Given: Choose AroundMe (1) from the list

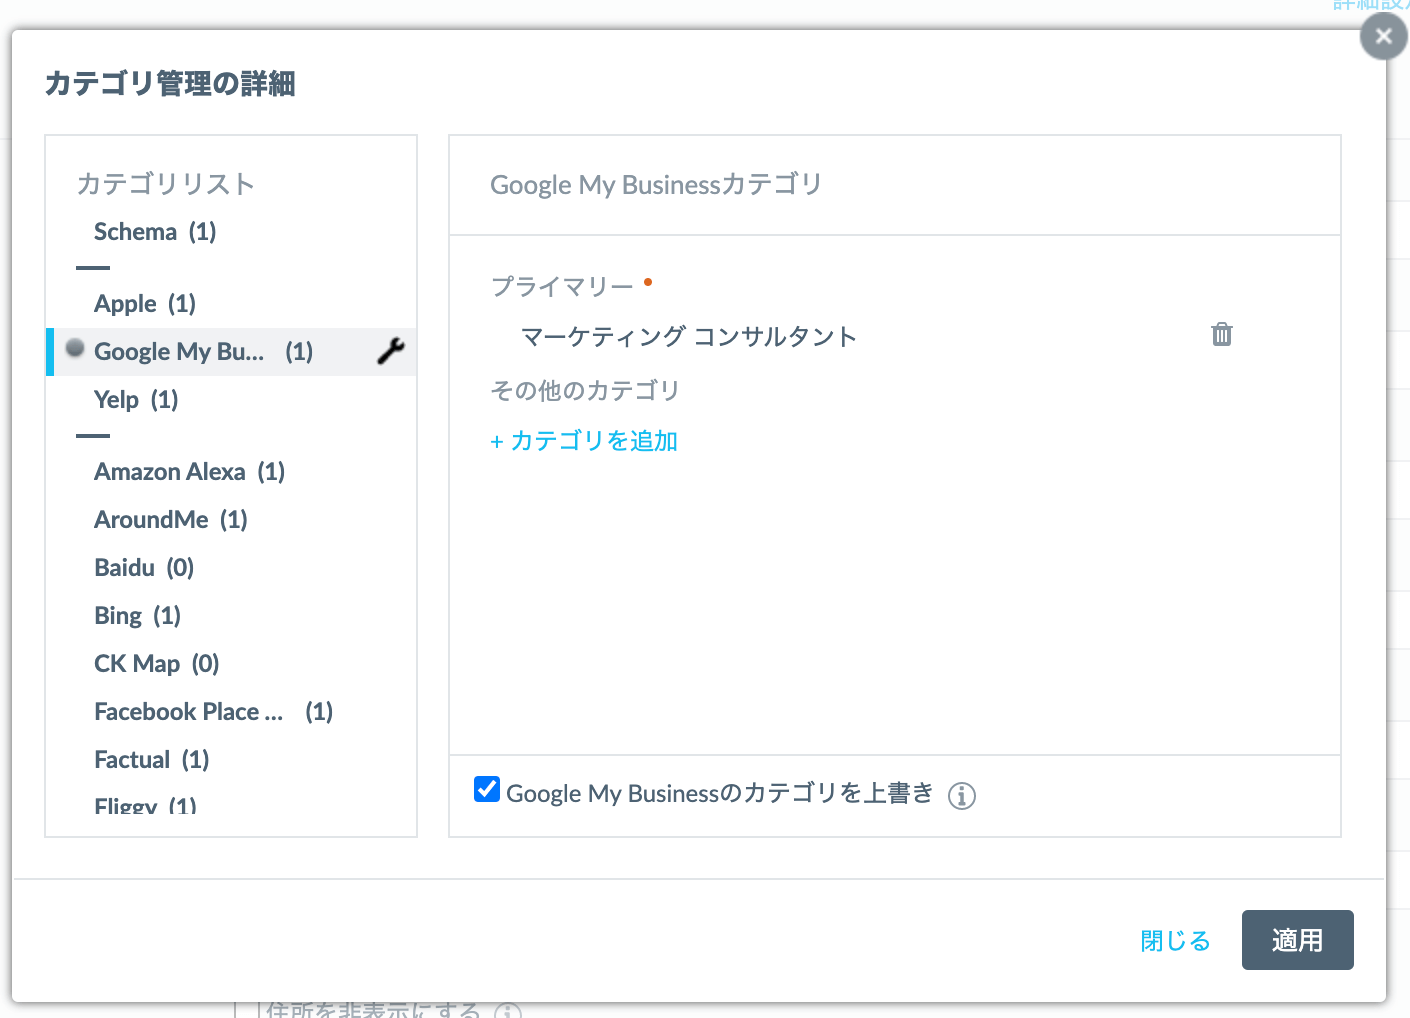Looking at the screenshot, I should point(171,520).
